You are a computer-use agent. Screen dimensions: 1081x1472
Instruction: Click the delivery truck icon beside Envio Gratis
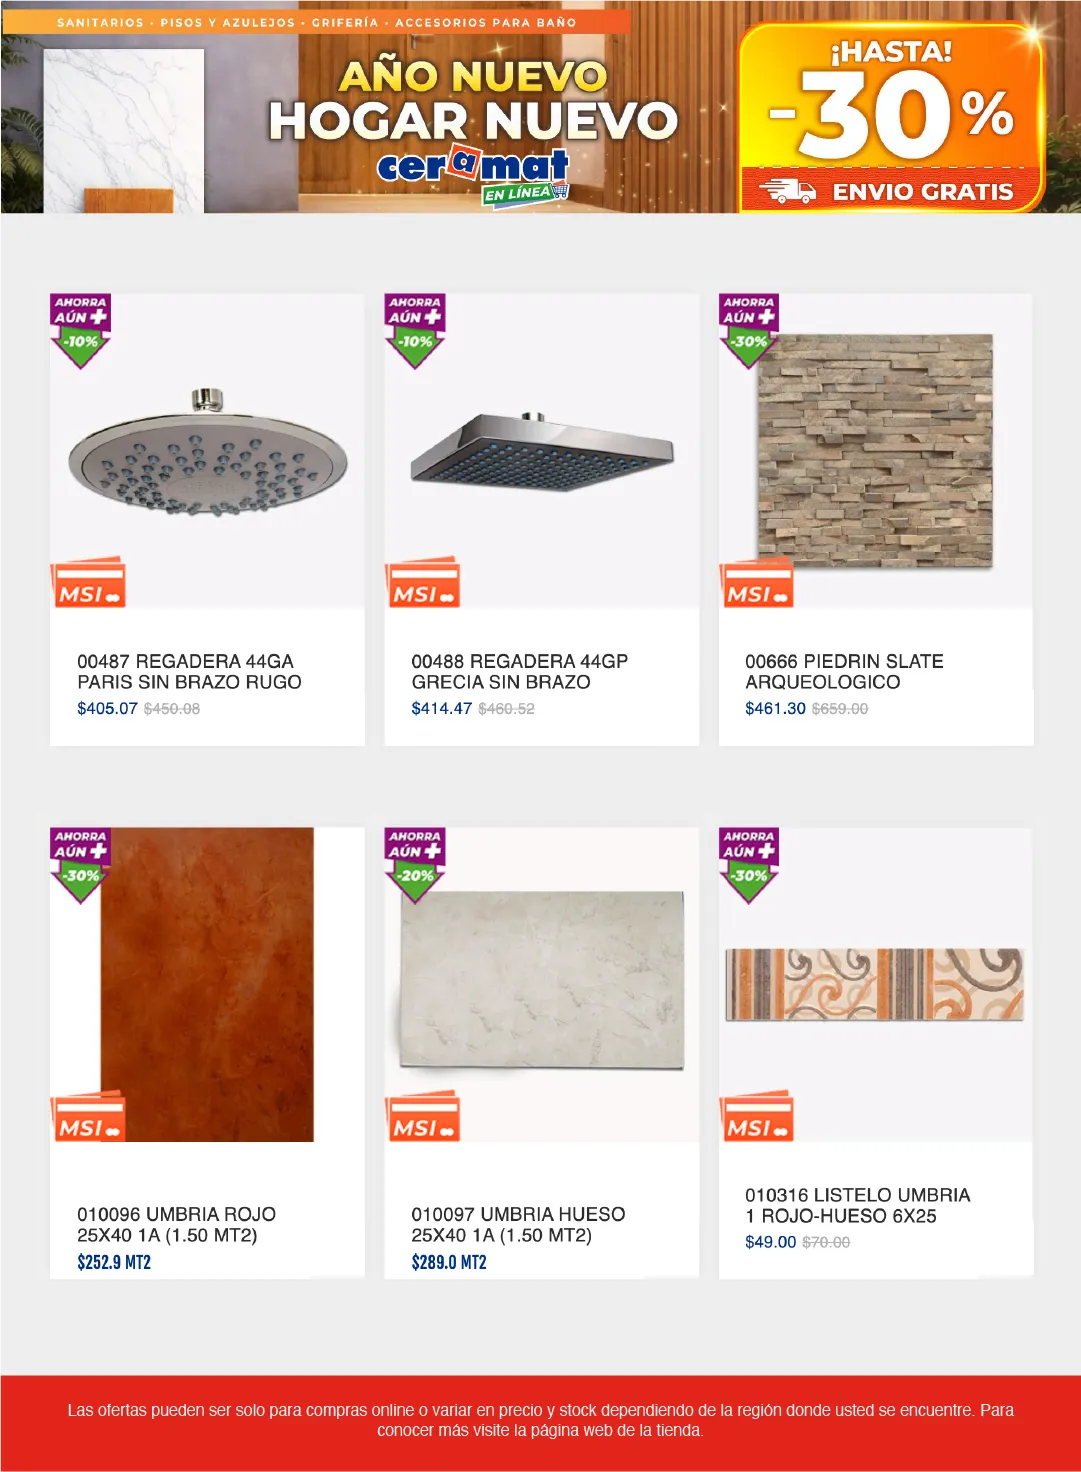pyautogui.click(x=787, y=190)
